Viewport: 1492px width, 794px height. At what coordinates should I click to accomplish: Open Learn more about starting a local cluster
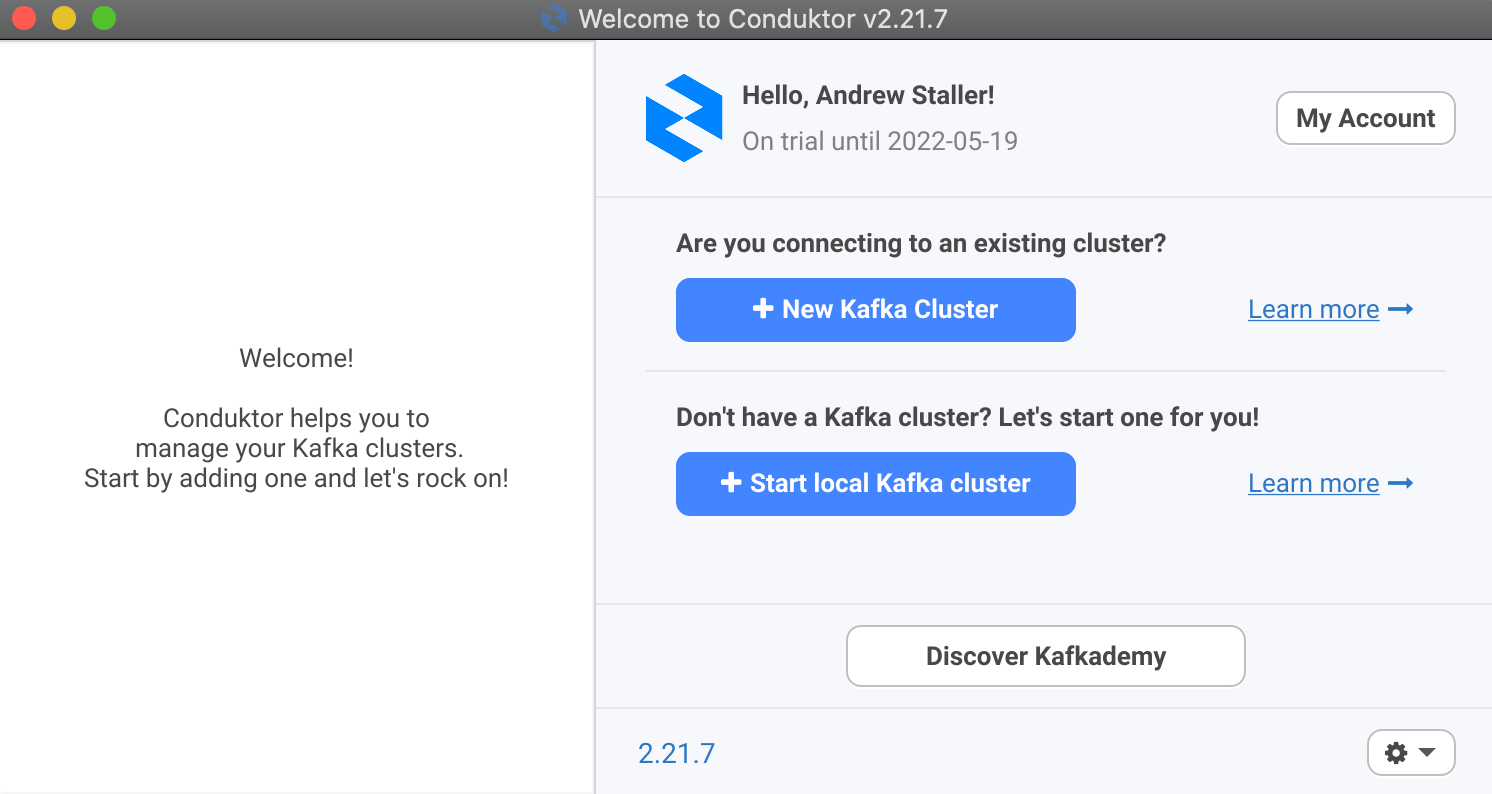pyautogui.click(x=1313, y=483)
